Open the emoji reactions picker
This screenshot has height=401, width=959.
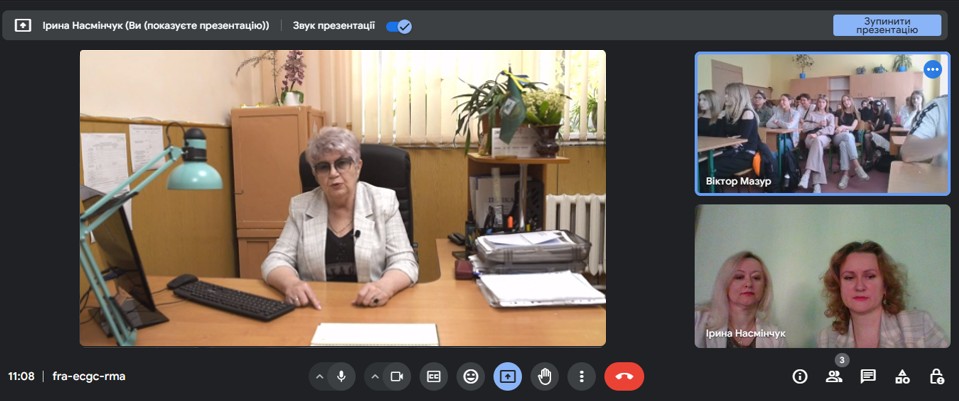tap(470, 377)
